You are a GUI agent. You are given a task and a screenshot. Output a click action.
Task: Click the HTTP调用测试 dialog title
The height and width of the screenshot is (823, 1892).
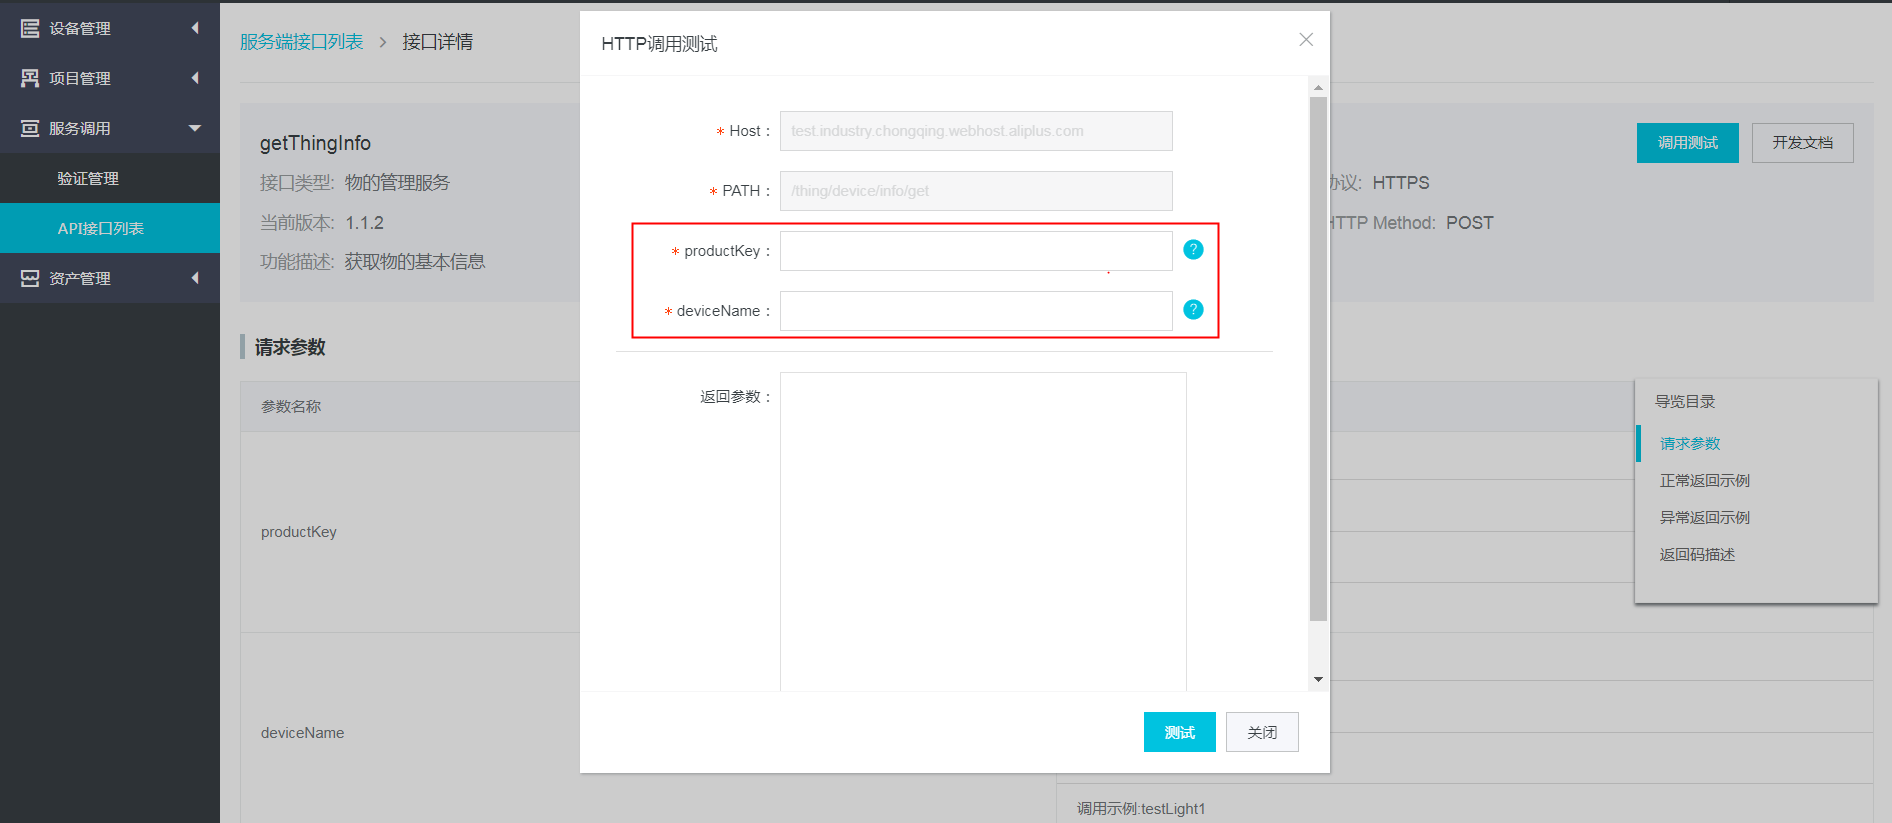(x=659, y=44)
